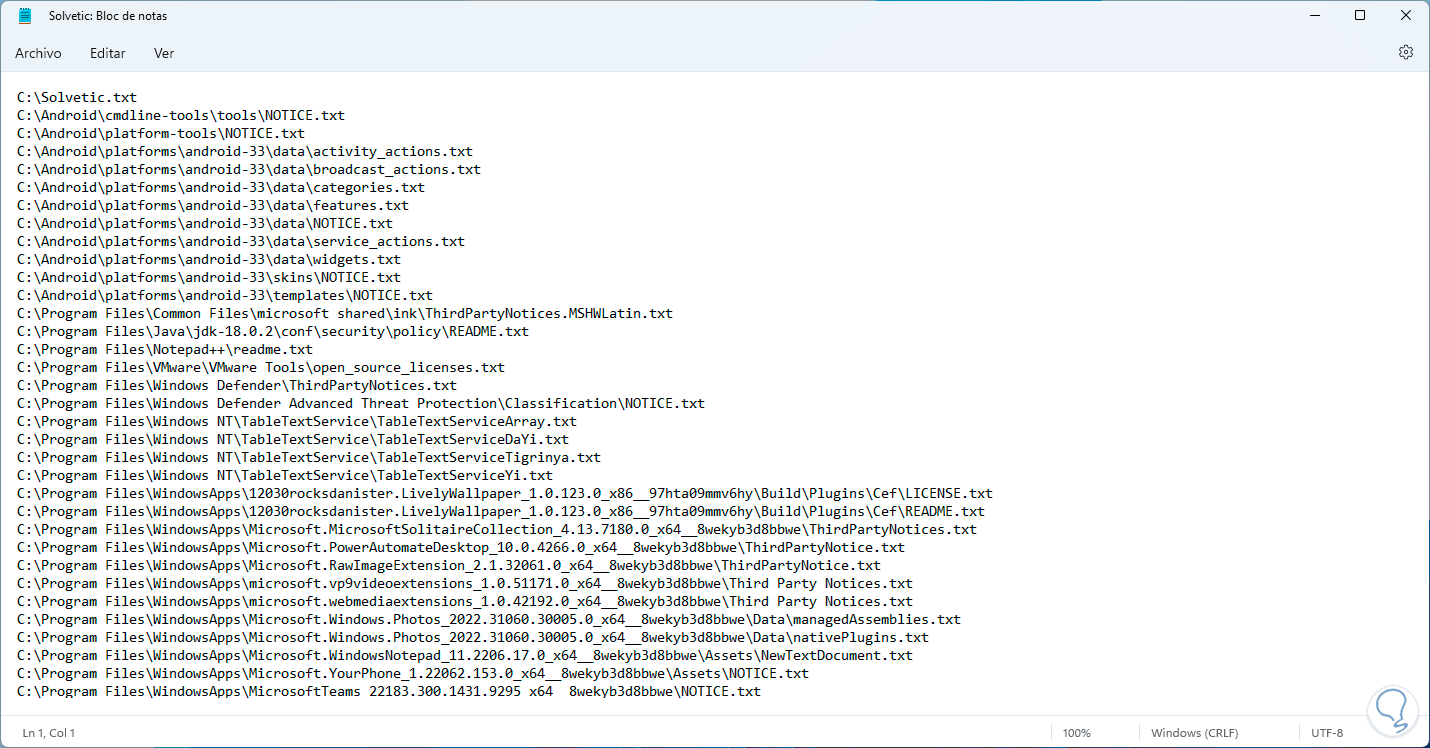Screen dimensions: 1430x748
Task: Open the Archivo menu
Action: [x=38, y=53]
